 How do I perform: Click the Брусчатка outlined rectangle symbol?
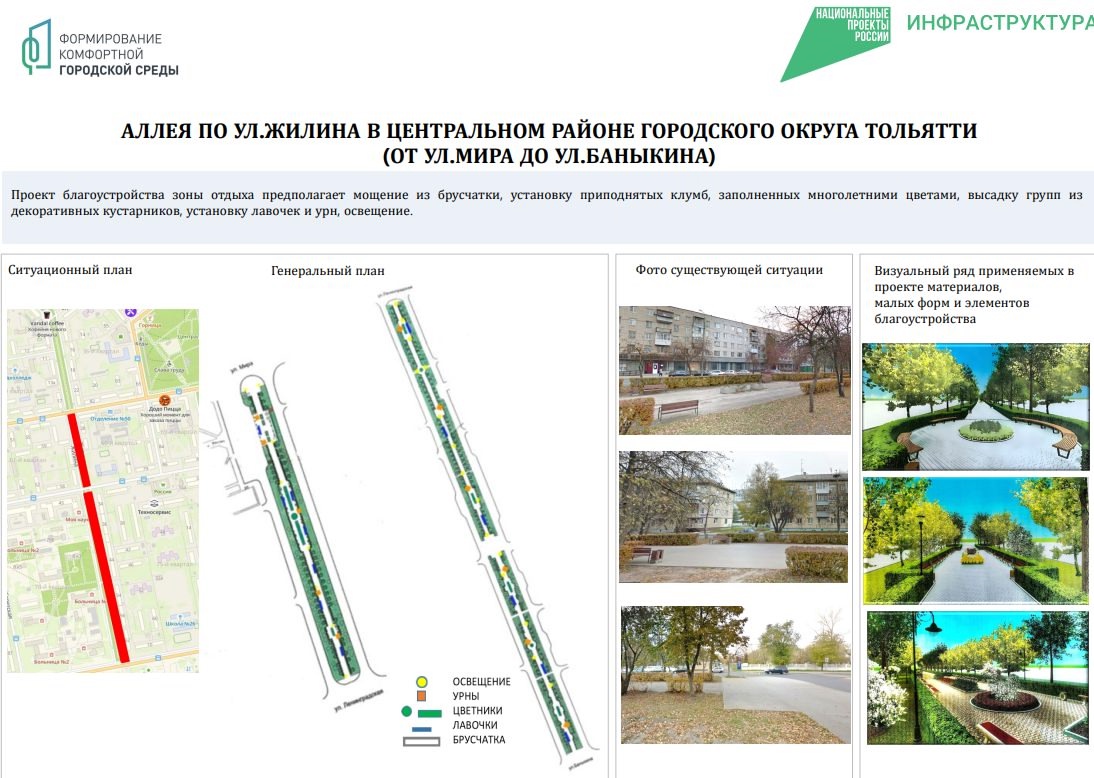click(422, 741)
